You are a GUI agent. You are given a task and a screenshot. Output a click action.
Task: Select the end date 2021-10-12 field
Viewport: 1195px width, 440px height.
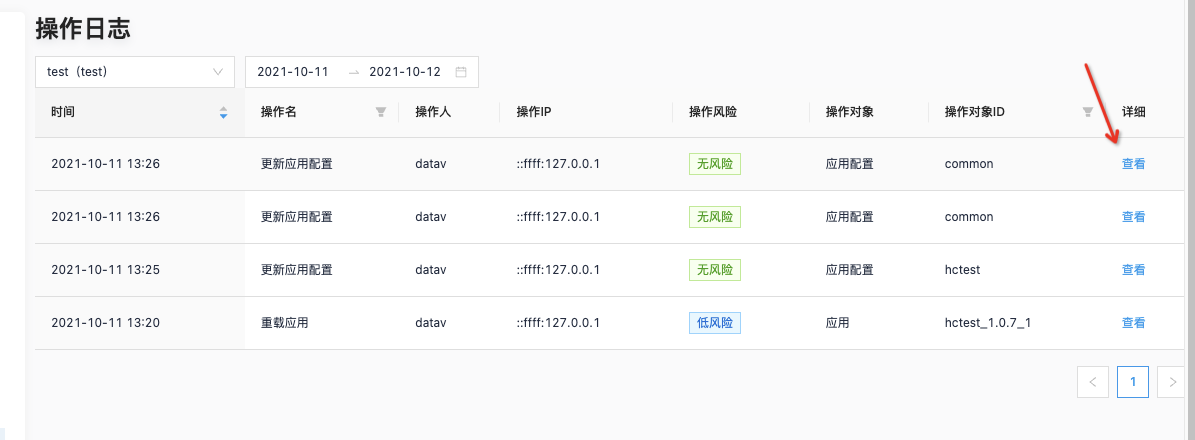click(405, 72)
